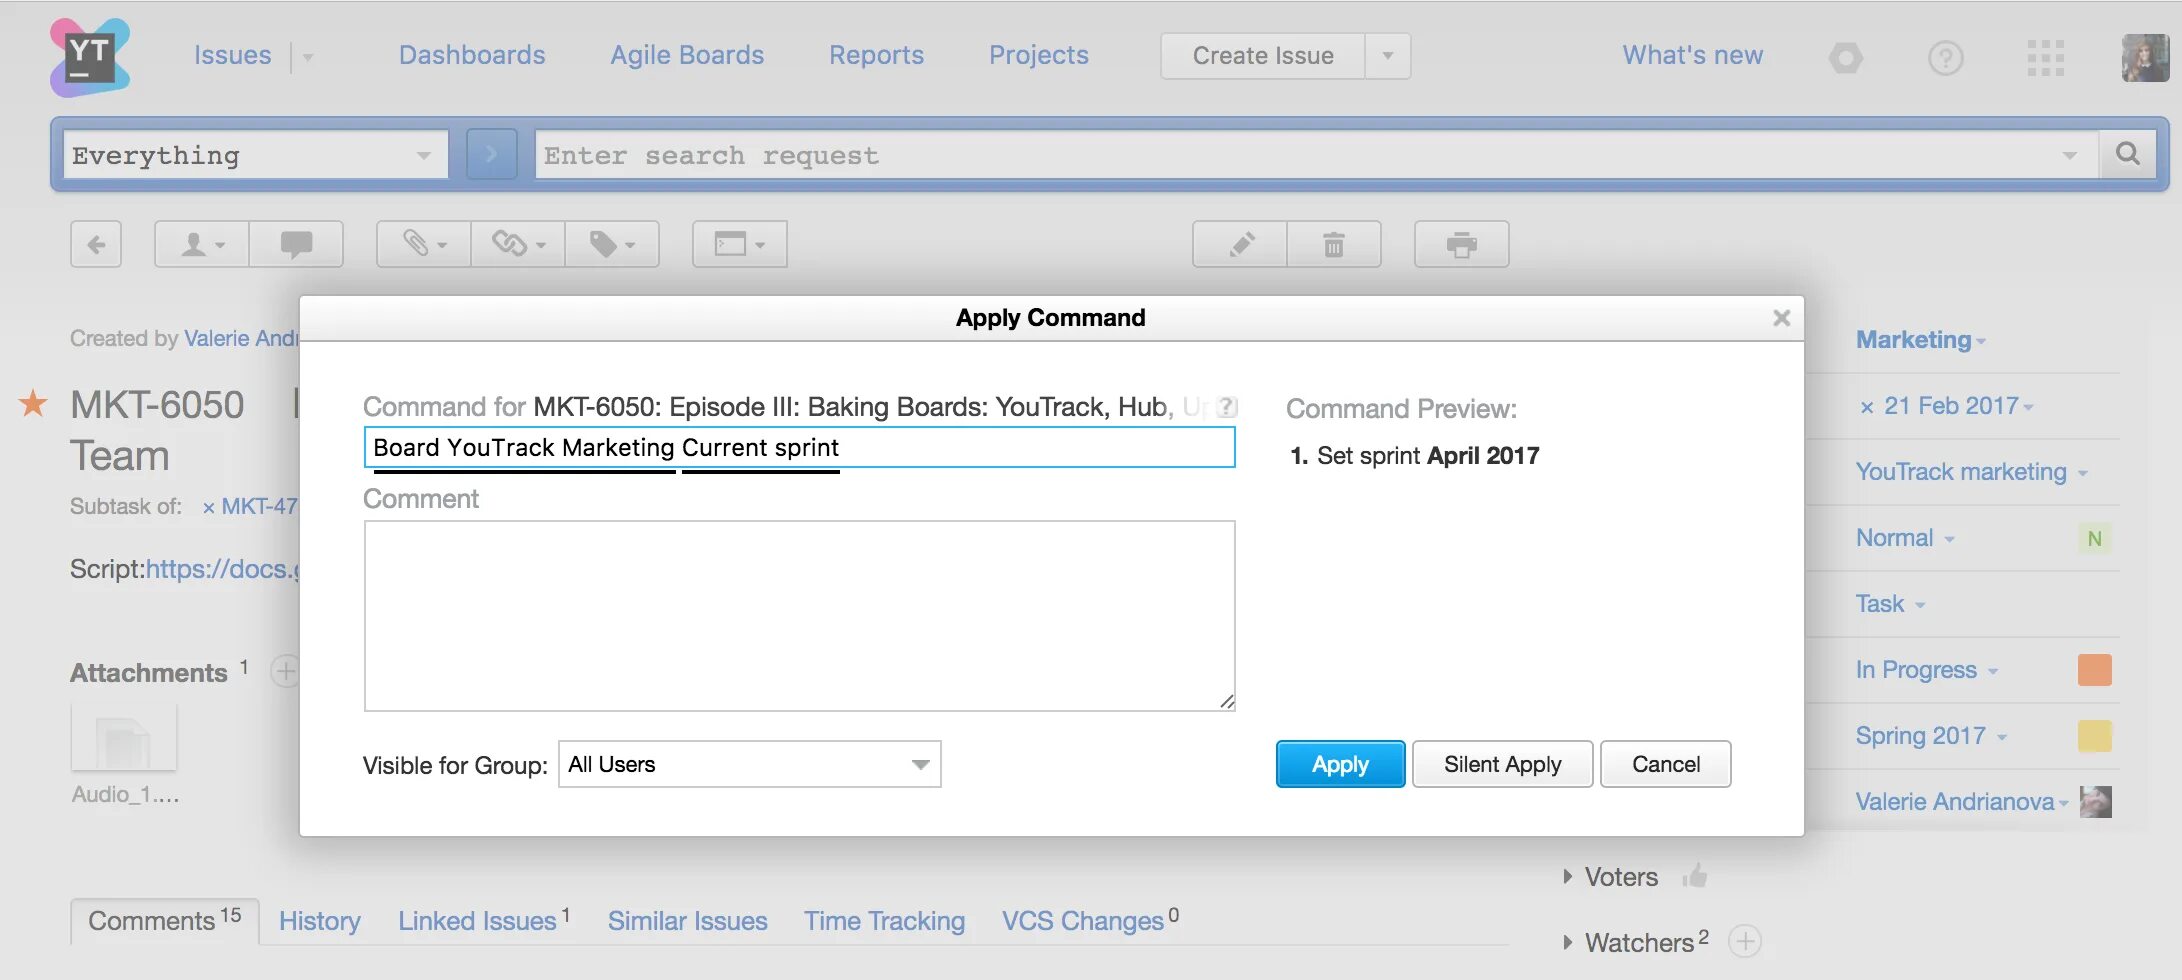Open the Visible for Group dropdown
The height and width of the screenshot is (980, 2182).
[748, 764]
